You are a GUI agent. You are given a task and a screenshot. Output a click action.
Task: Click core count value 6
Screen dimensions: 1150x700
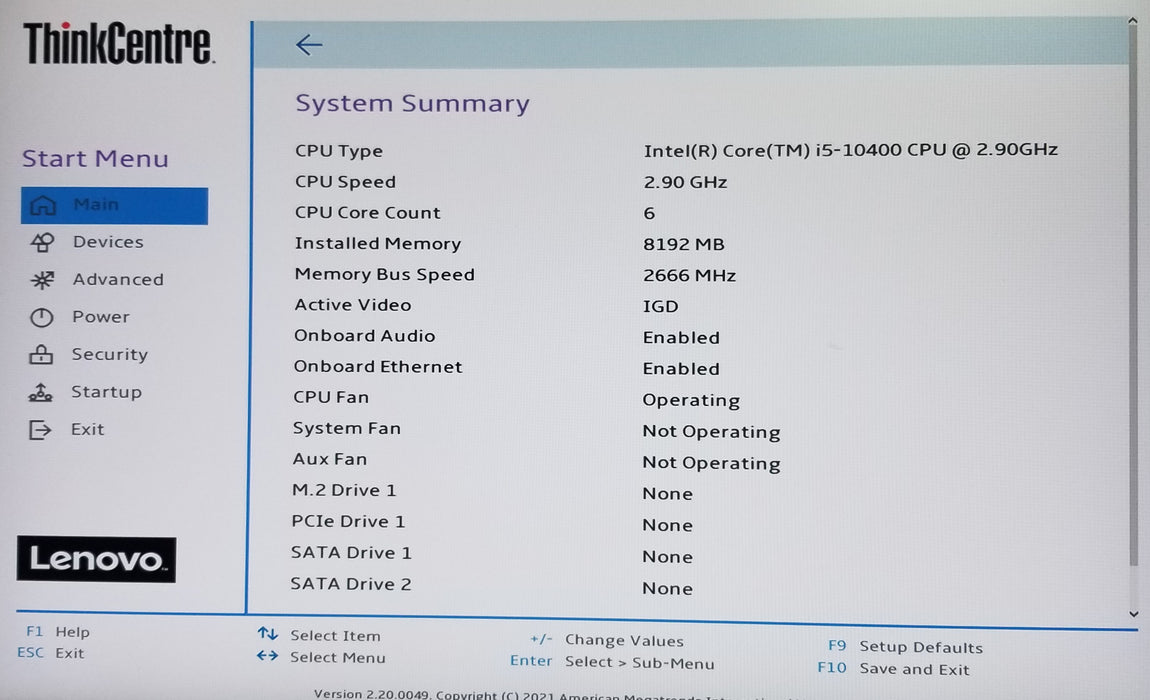click(649, 214)
